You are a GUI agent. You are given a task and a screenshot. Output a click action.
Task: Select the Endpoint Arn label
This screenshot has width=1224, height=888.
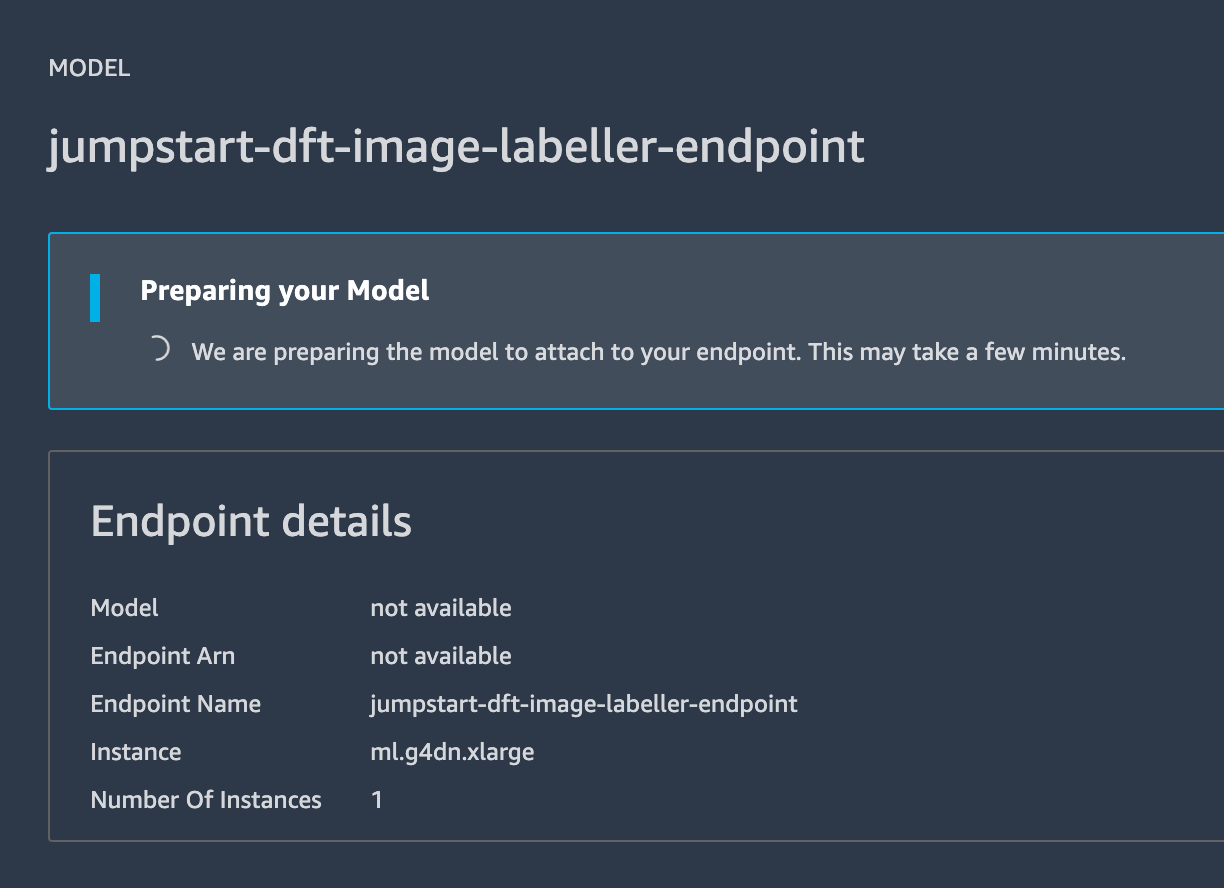click(163, 655)
